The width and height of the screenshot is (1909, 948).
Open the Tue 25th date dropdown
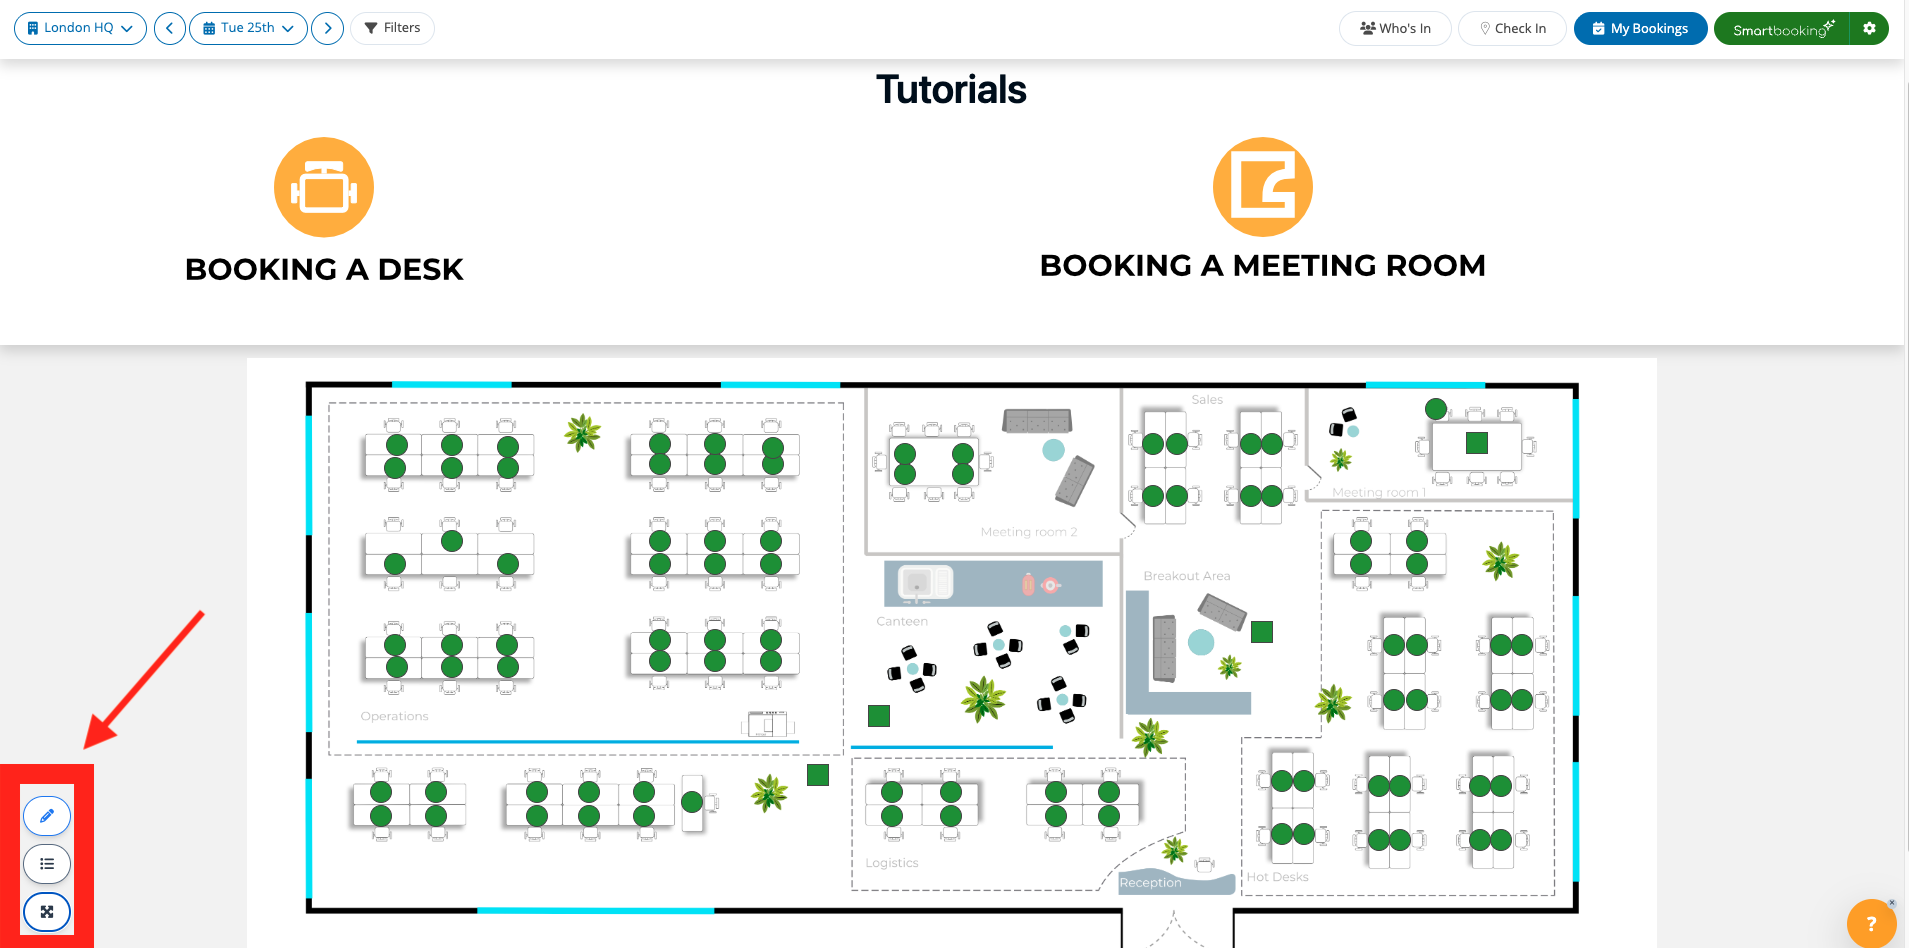click(248, 28)
